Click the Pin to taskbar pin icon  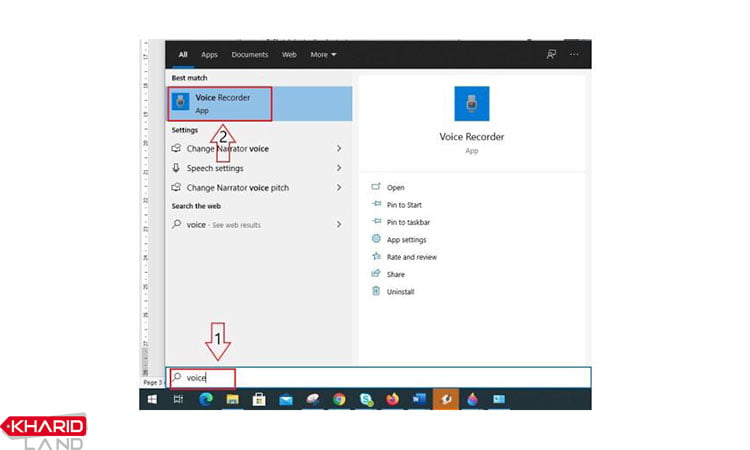pos(376,221)
